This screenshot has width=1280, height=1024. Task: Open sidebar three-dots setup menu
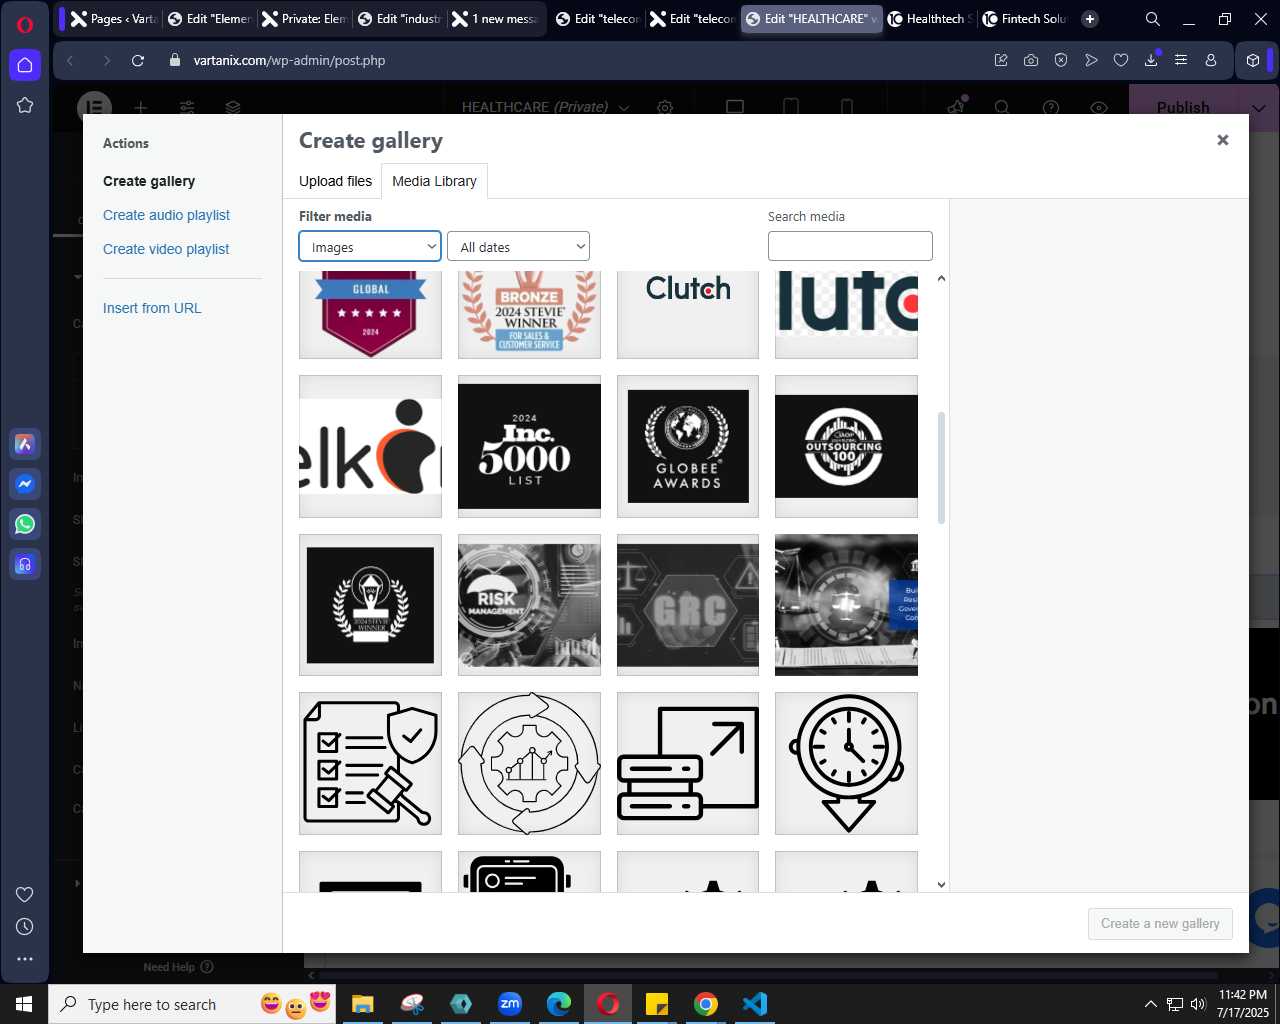[x=25, y=959]
